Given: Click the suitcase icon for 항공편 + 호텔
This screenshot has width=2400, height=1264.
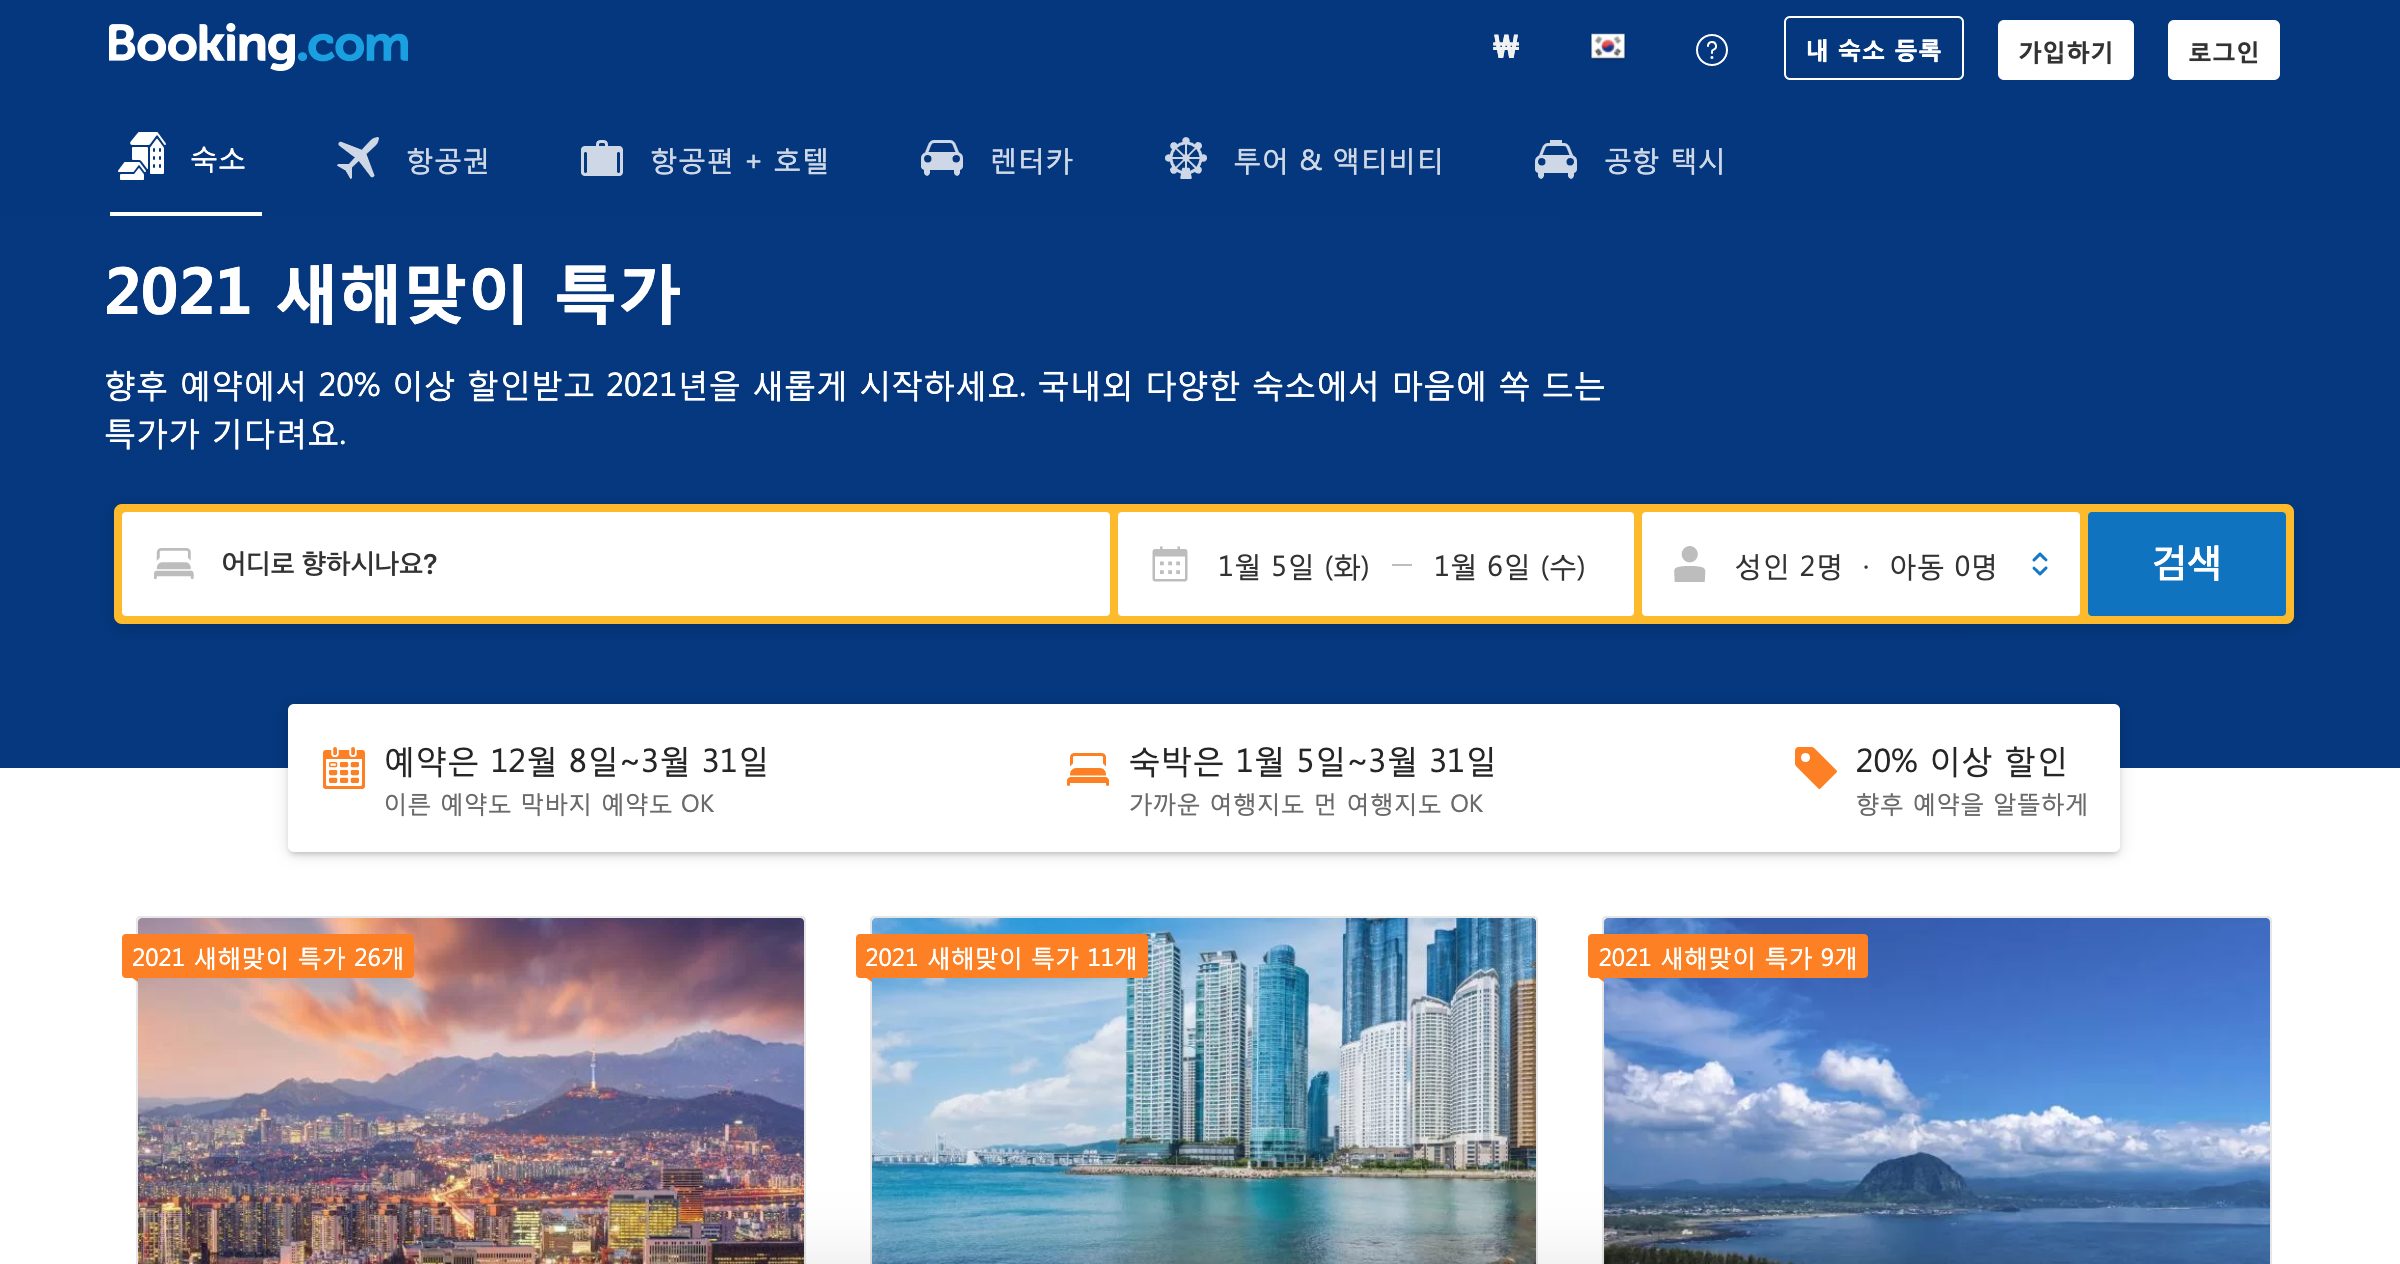Looking at the screenshot, I should click(601, 159).
